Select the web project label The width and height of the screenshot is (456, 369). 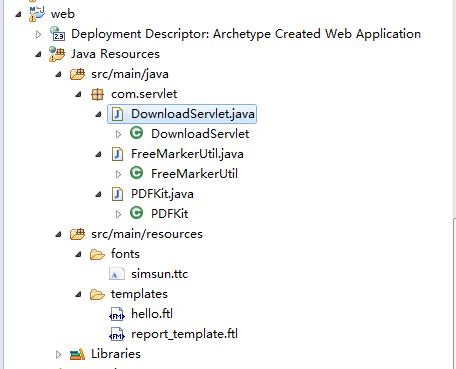click(63, 14)
